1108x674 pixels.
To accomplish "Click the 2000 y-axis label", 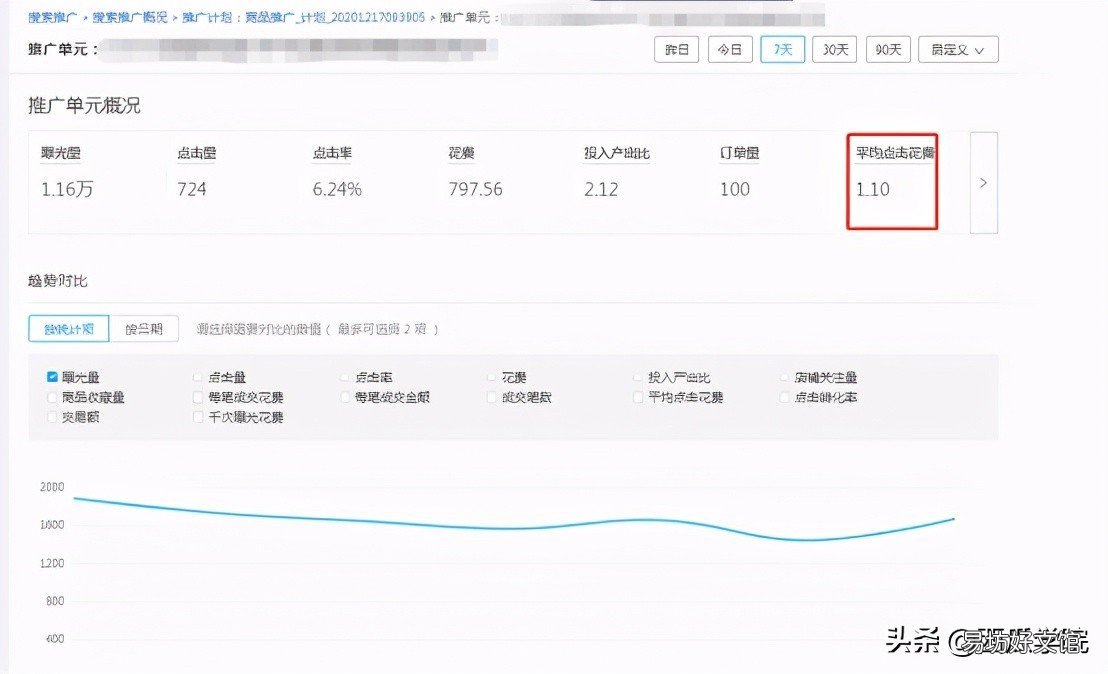I will [52, 487].
